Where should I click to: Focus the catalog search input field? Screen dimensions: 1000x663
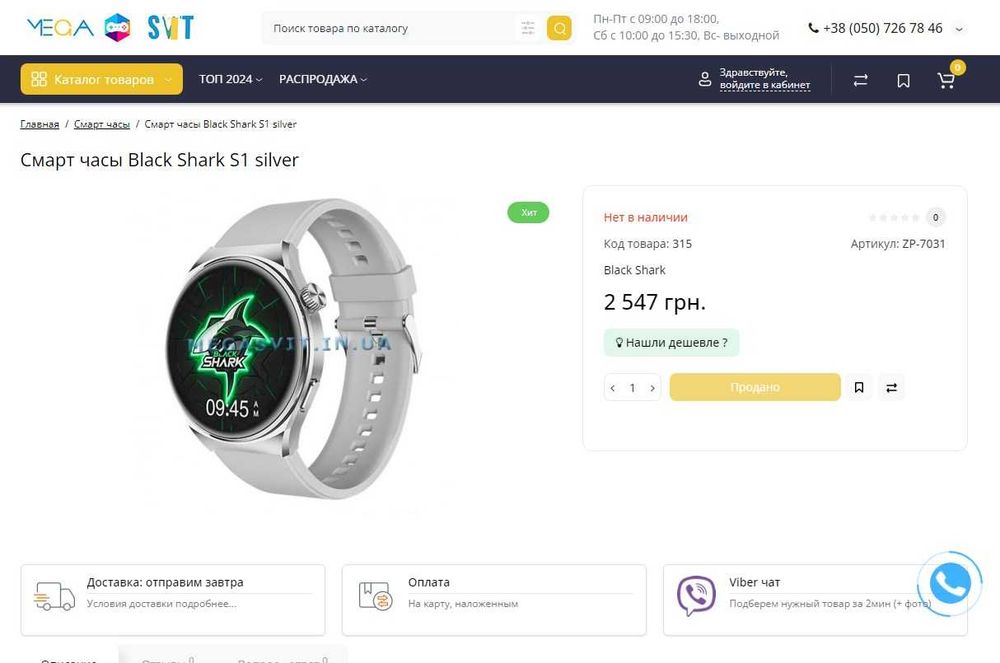coord(390,28)
